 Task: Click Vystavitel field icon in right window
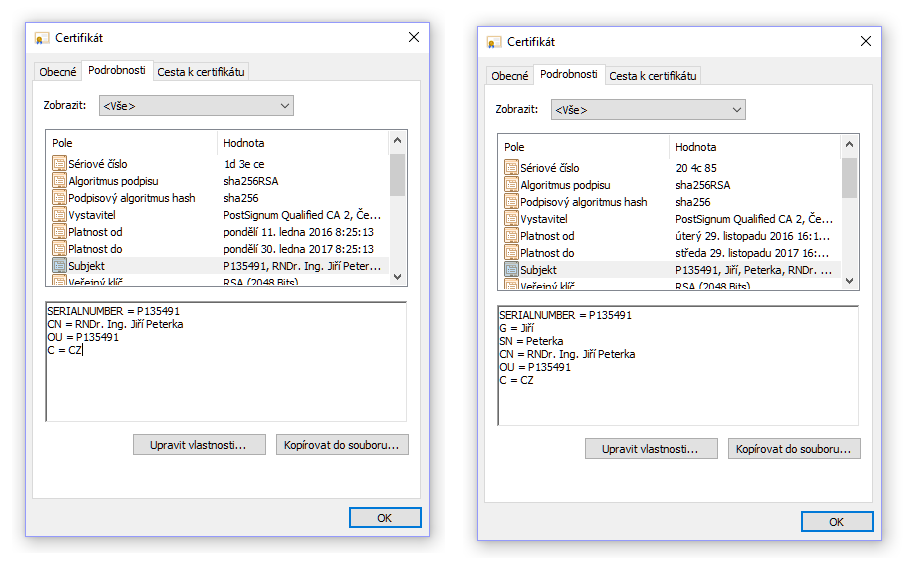click(511, 218)
